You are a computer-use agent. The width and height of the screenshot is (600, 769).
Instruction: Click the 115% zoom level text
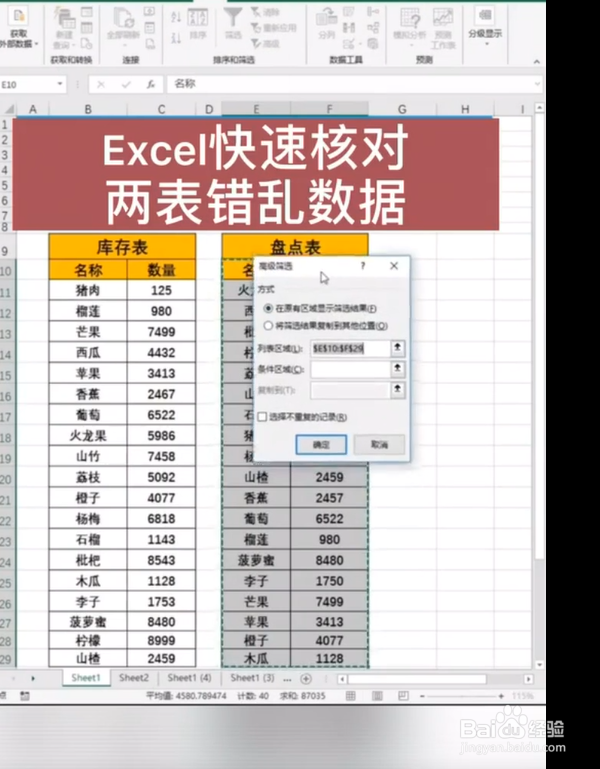tap(522, 696)
